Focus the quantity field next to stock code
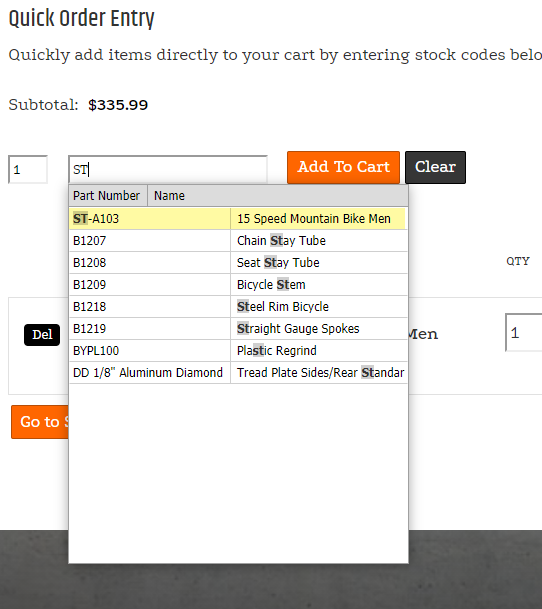Screen dimensions: 542x609 28,169
